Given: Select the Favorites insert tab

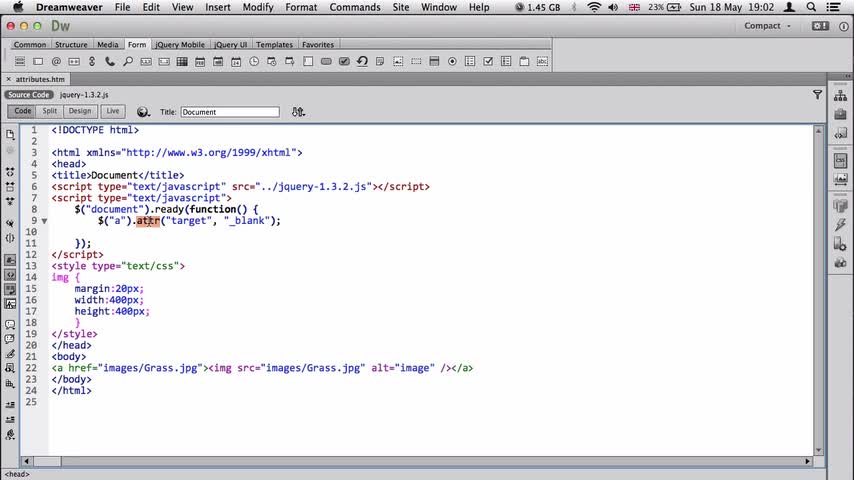Looking at the screenshot, I should click(318, 45).
